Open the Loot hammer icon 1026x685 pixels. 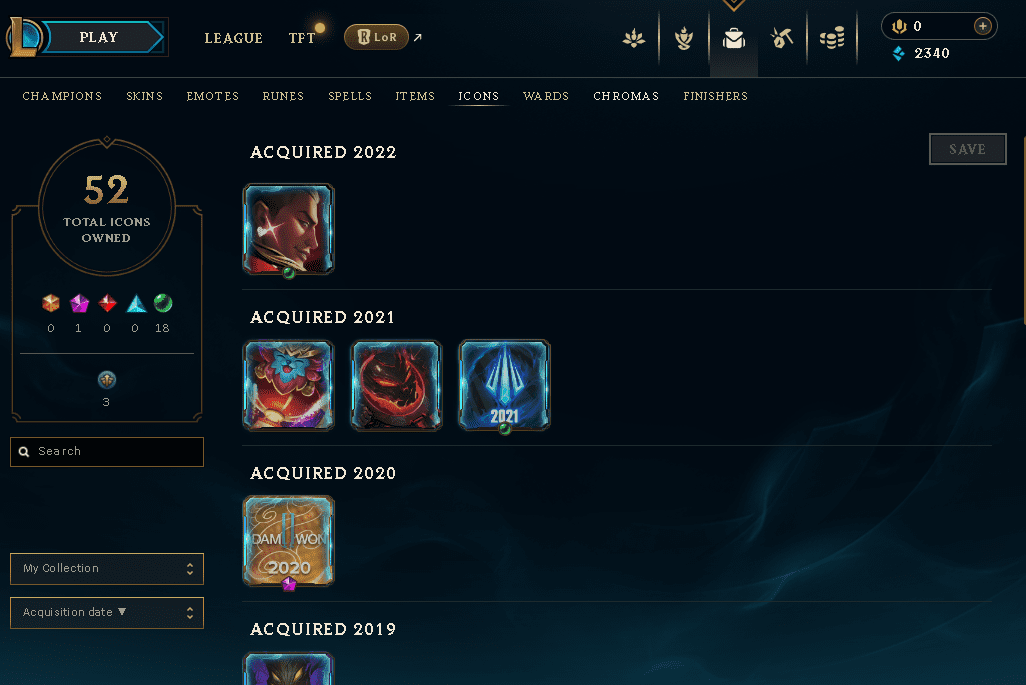782,38
